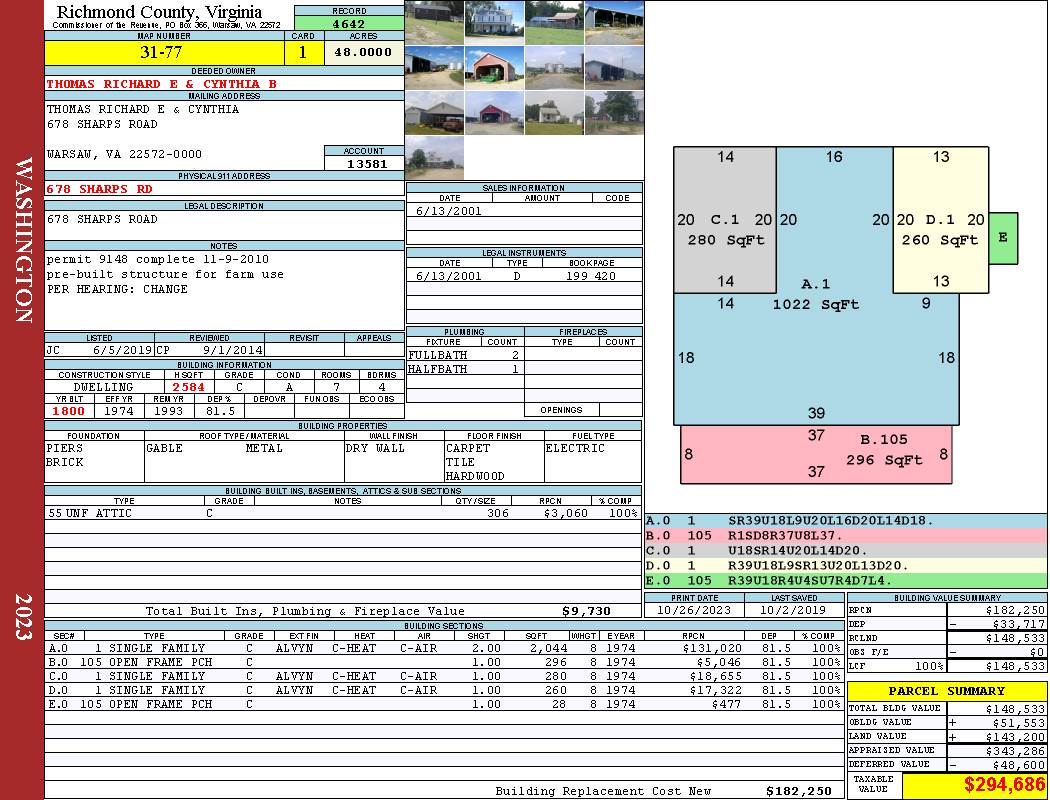The height and width of the screenshot is (800, 1050).
Task: Click the C.0 1 SINGLE FAMILY row
Action: coord(443,676)
